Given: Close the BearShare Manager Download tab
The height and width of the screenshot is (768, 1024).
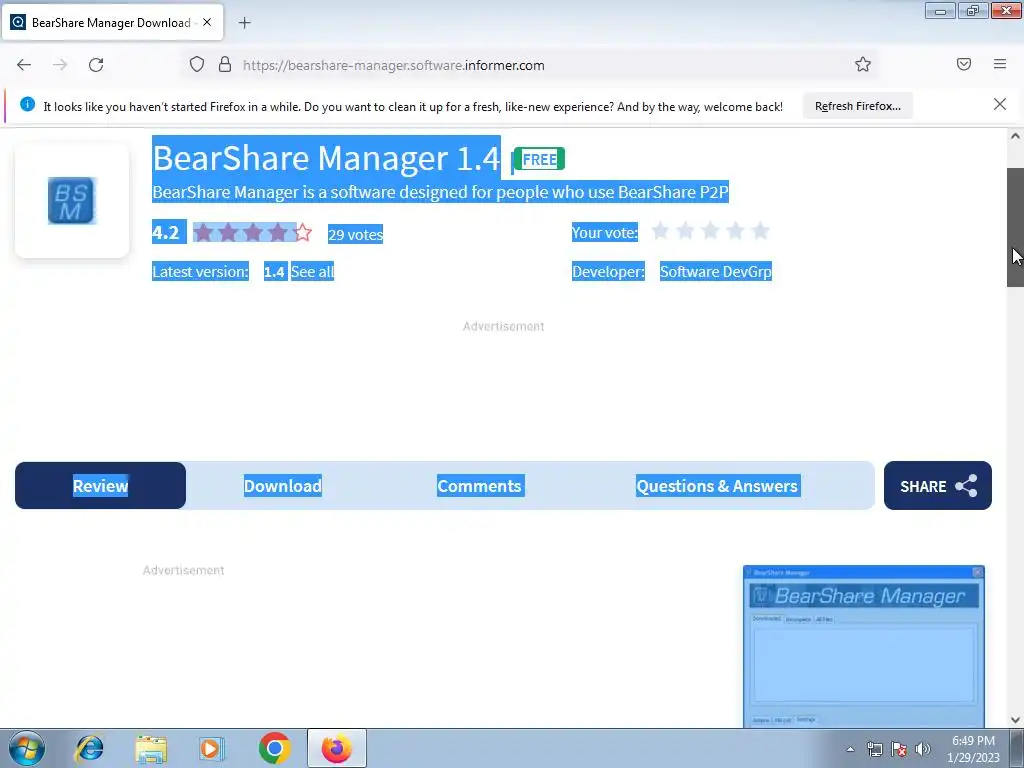Looking at the screenshot, I should [x=207, y=22].
